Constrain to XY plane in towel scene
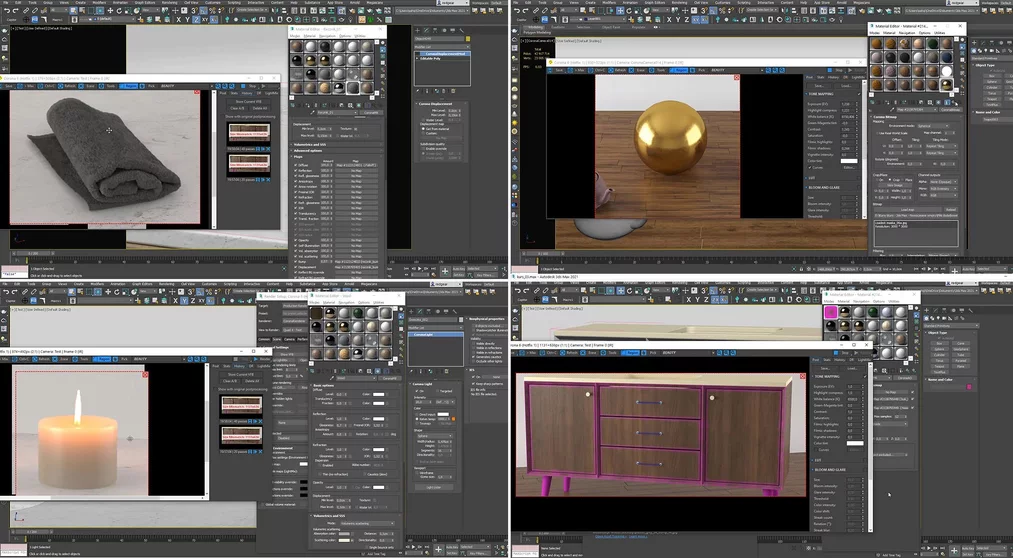 (x=205, y=20)
